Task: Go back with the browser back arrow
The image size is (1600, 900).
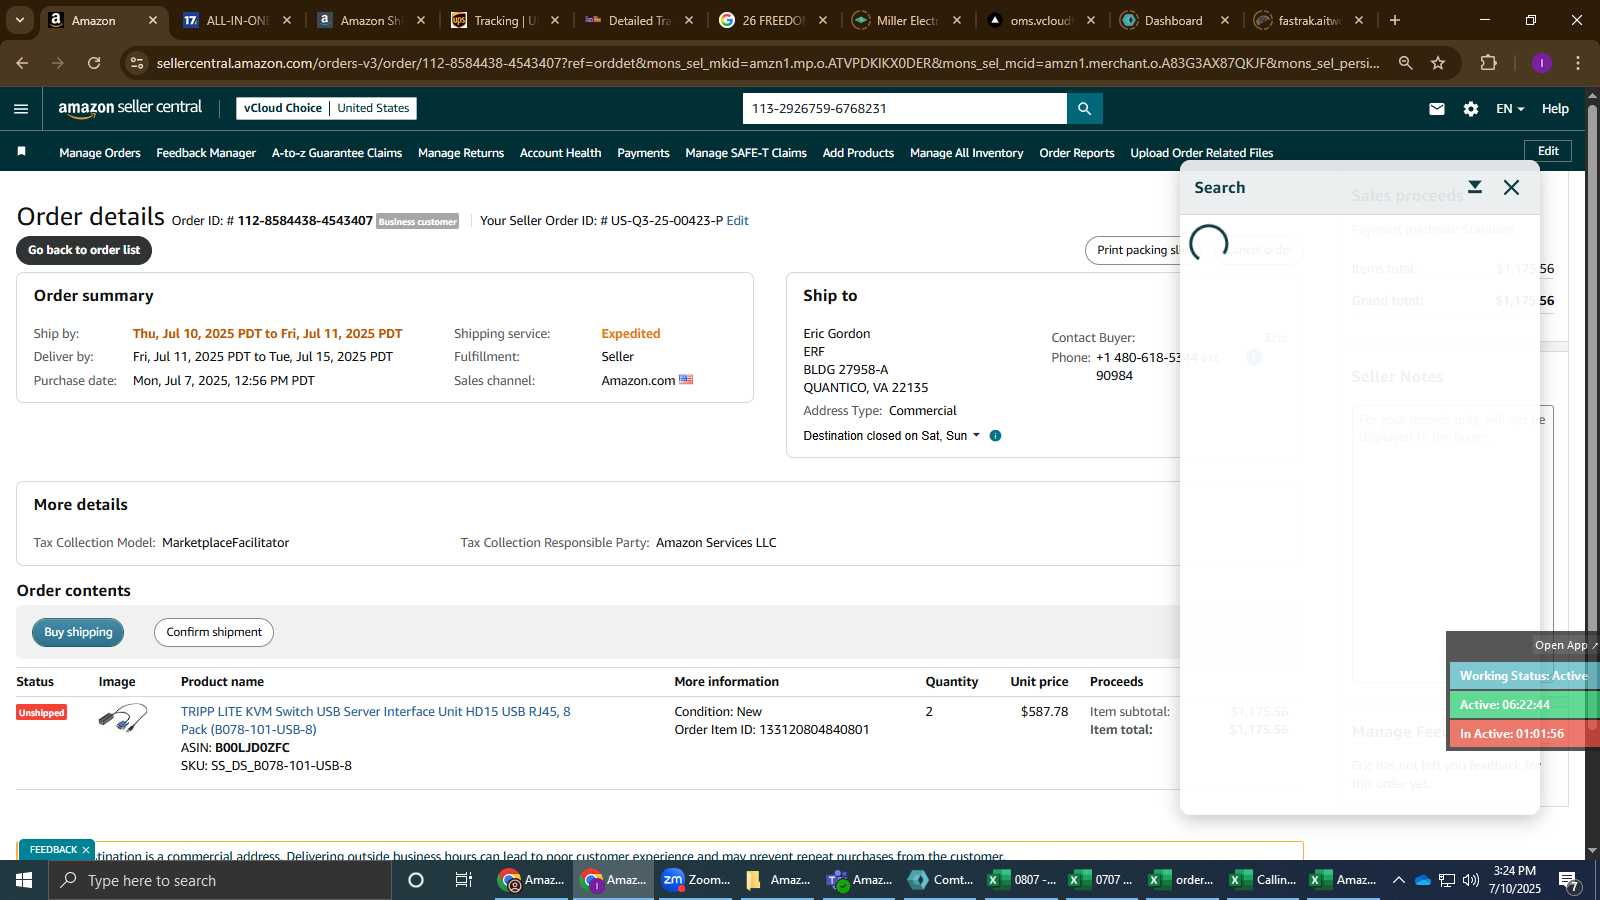Action: click(x=22, y=63)
